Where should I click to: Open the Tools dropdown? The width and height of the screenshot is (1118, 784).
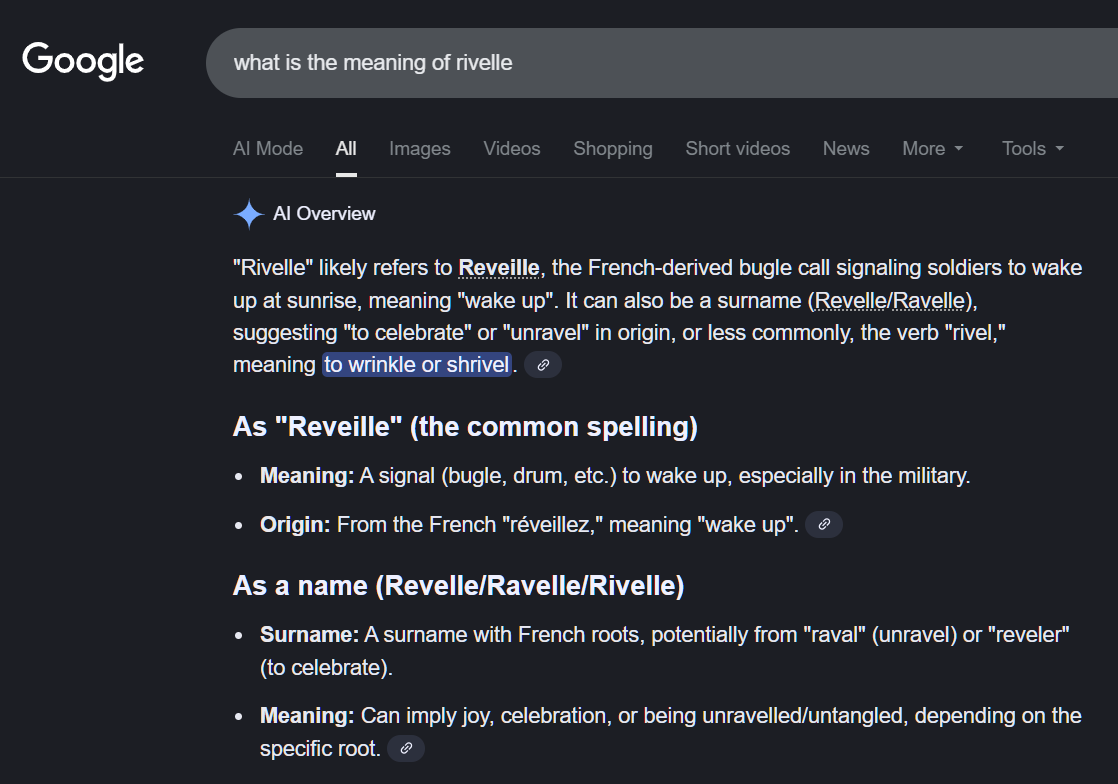click(1032, 148)
